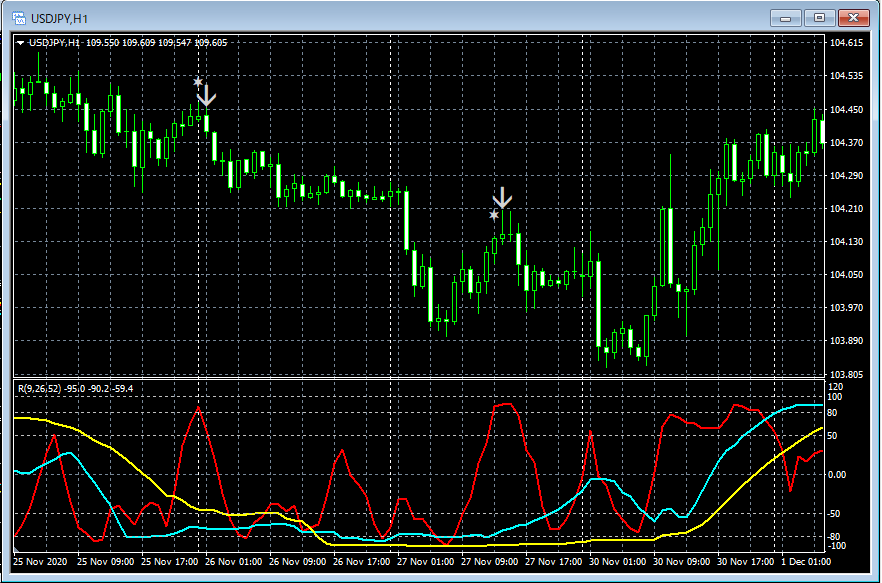Click the '30 Nov 09:00' time axis label
The height and width of the screenshot is (583, 882).
(x=682, y=562)
